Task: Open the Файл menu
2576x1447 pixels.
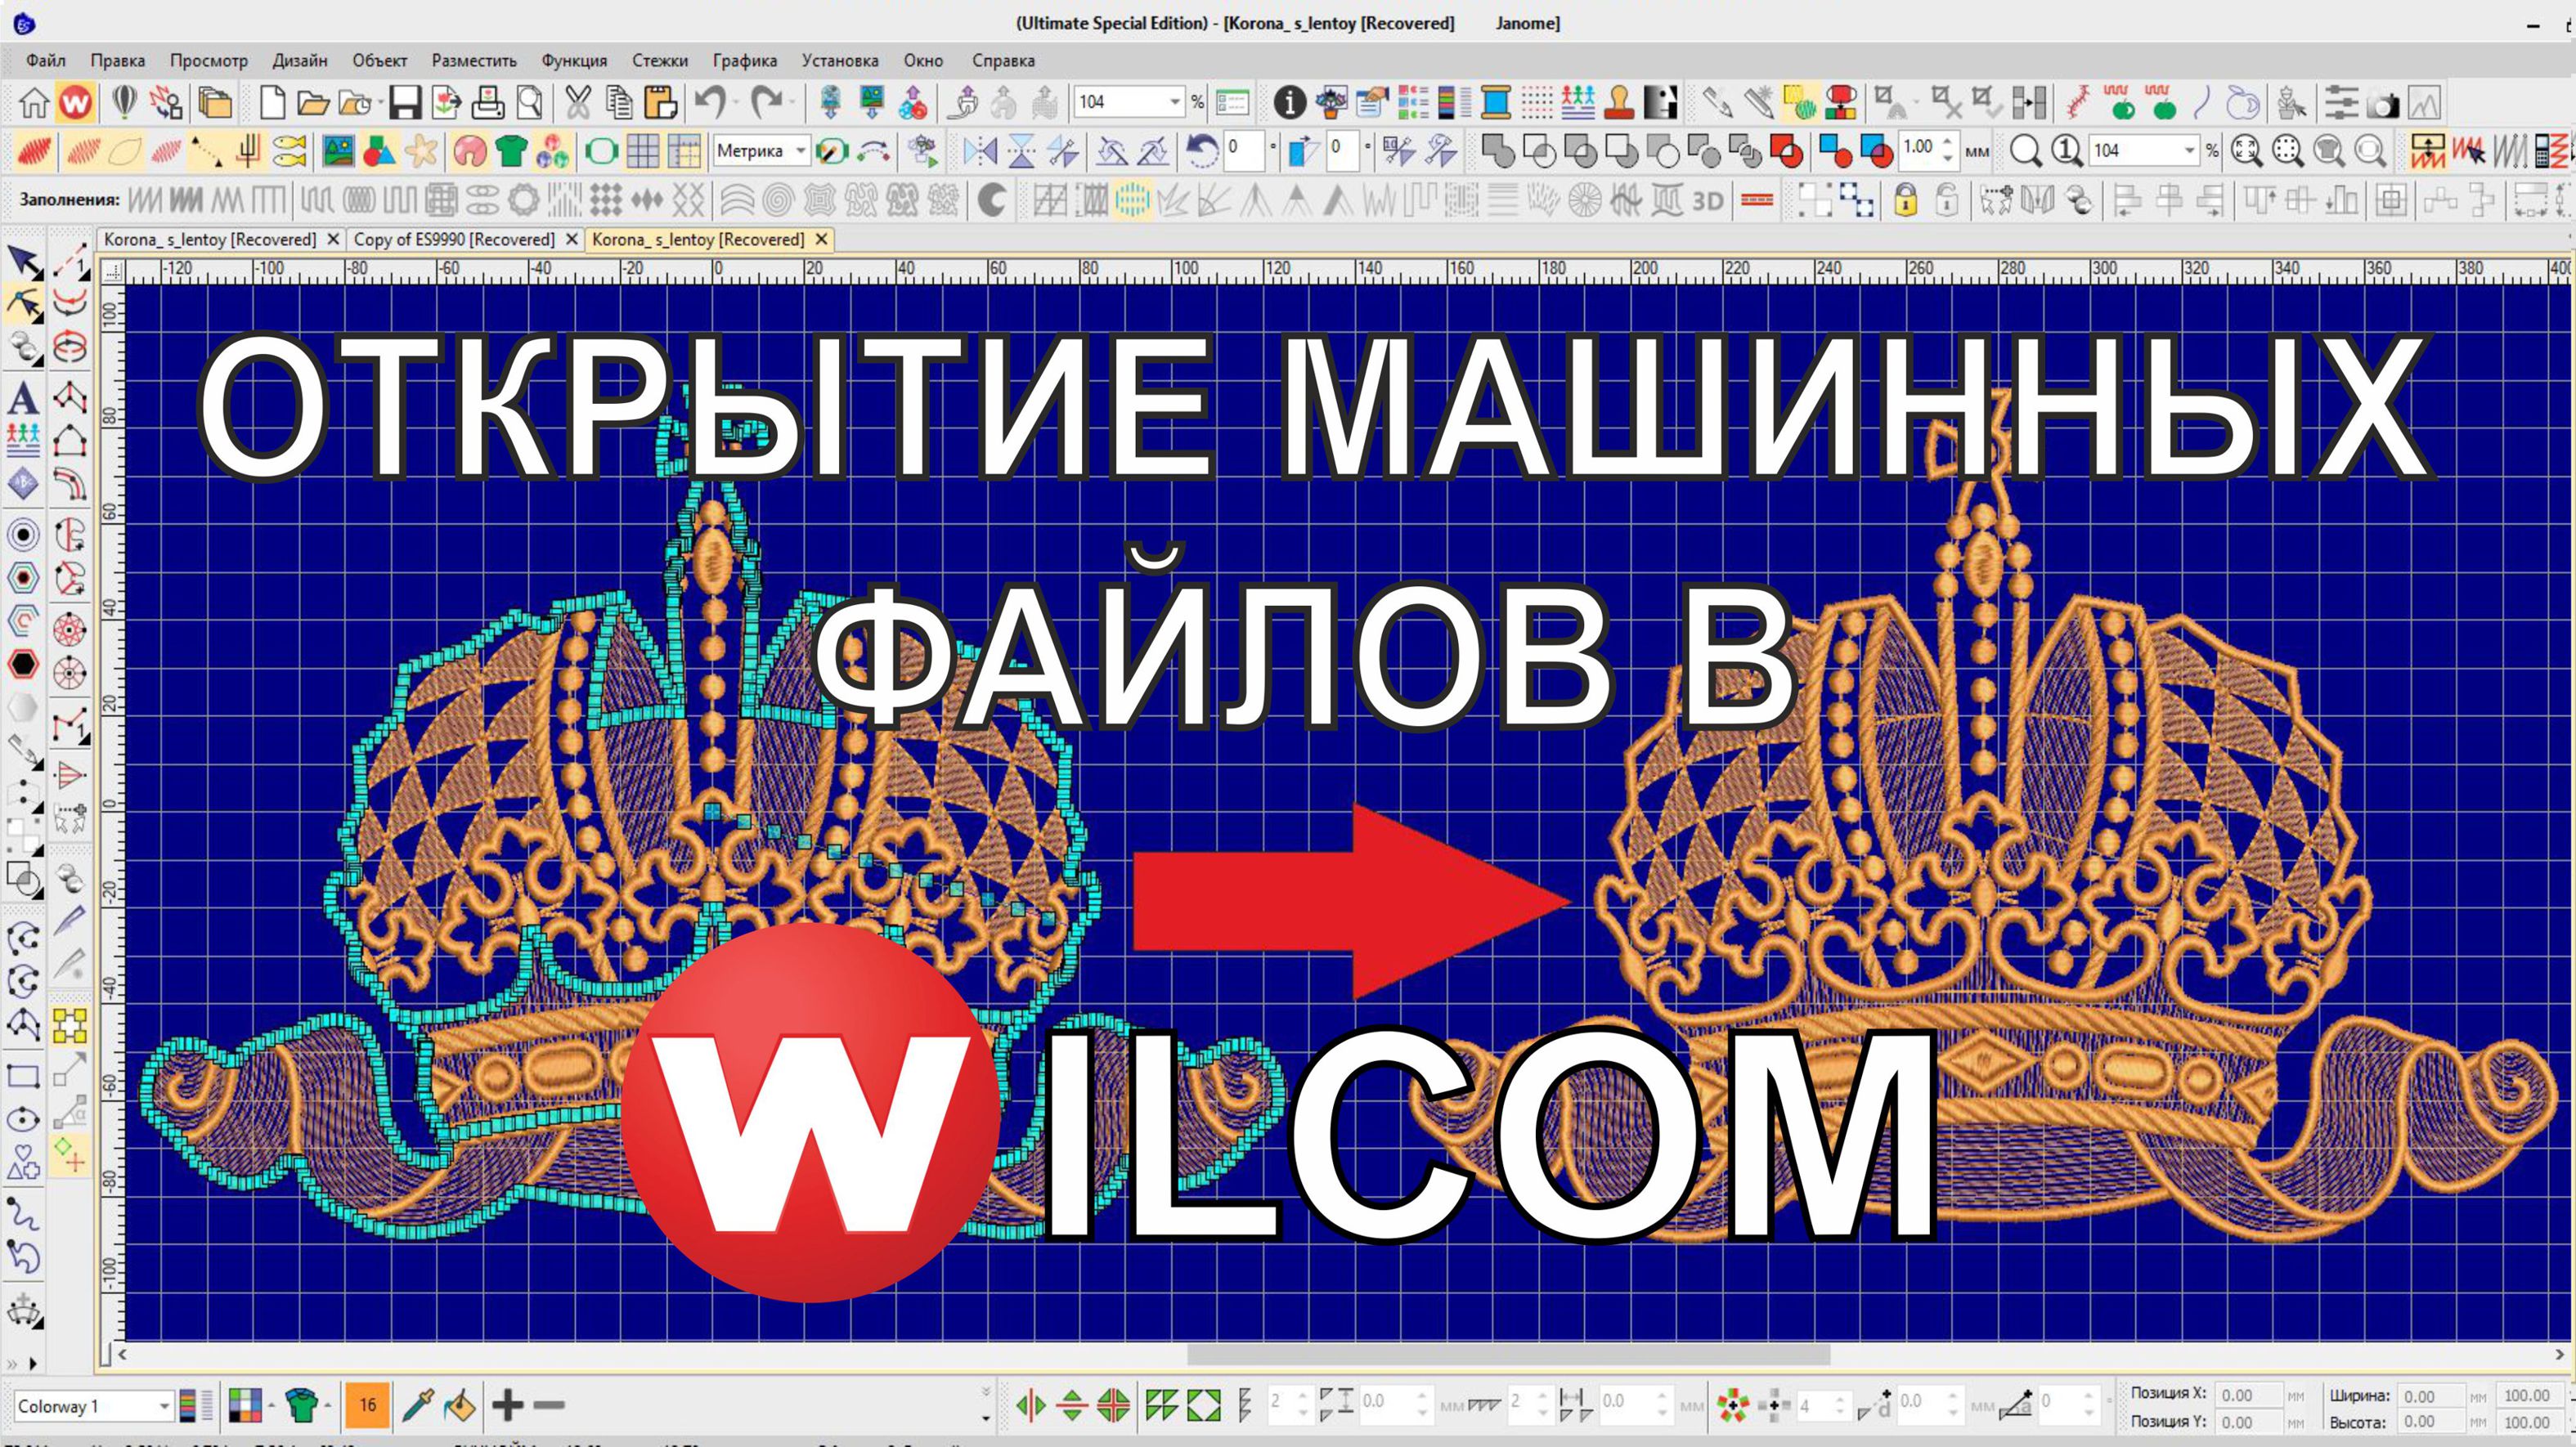Action: pyautogui.click(x=46, y=60)
